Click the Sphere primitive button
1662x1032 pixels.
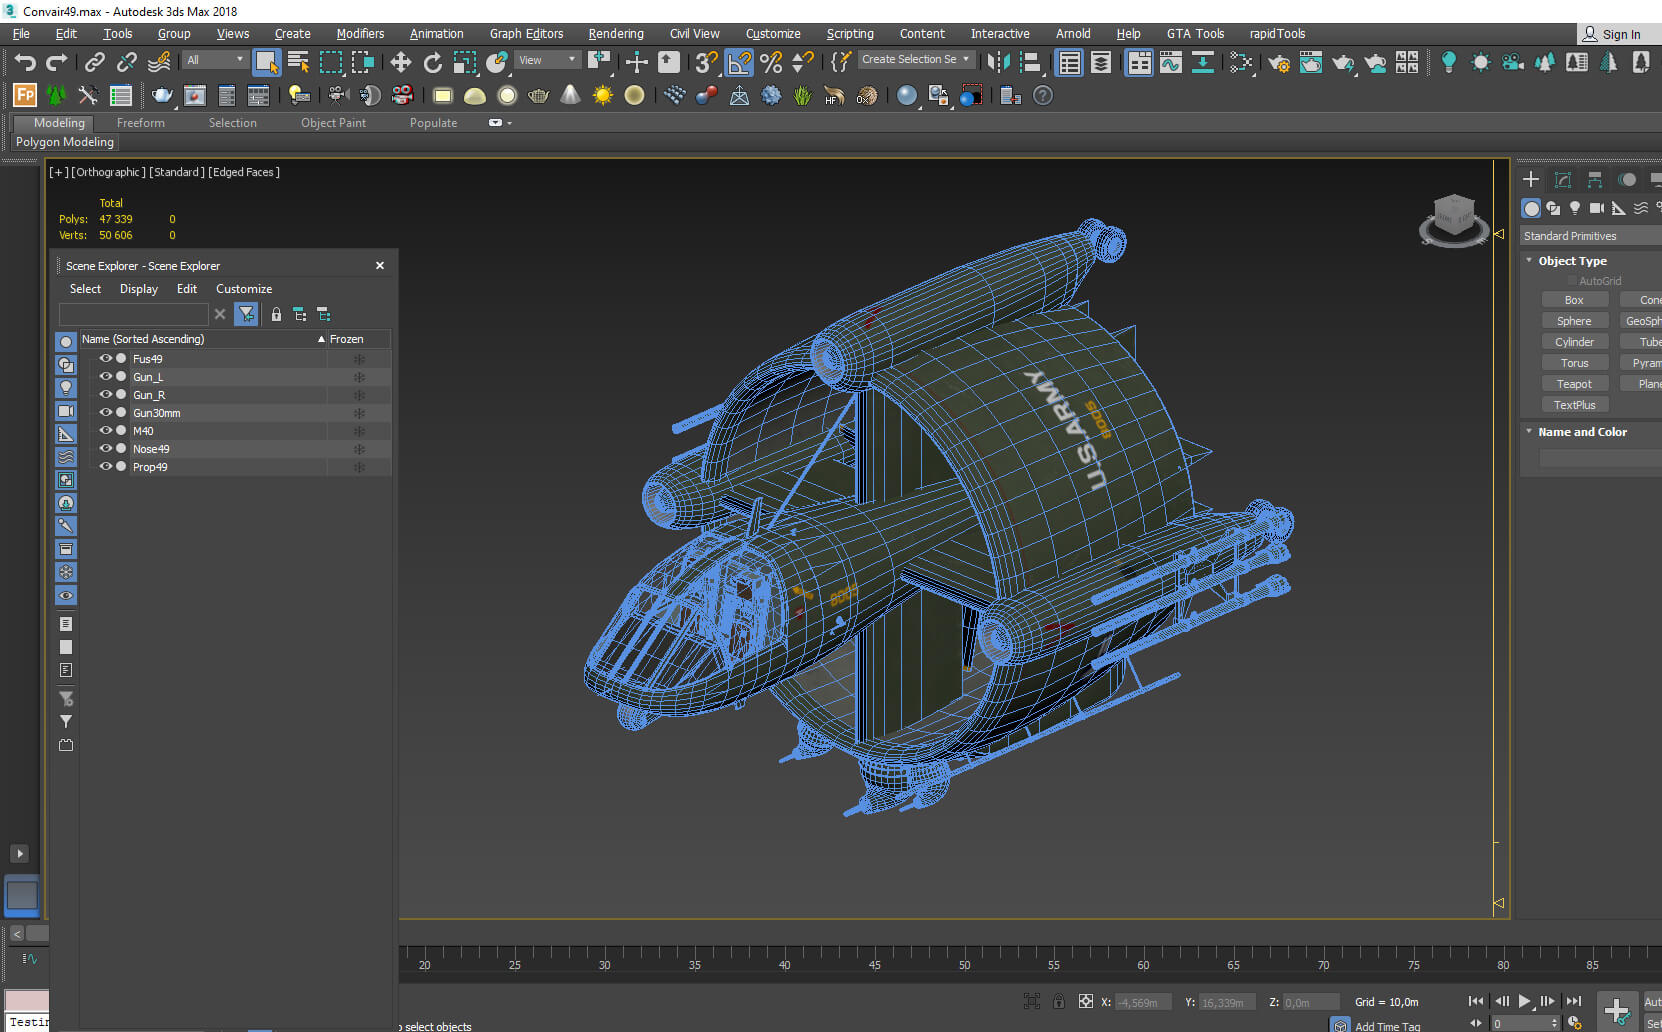click(1574, 321)
